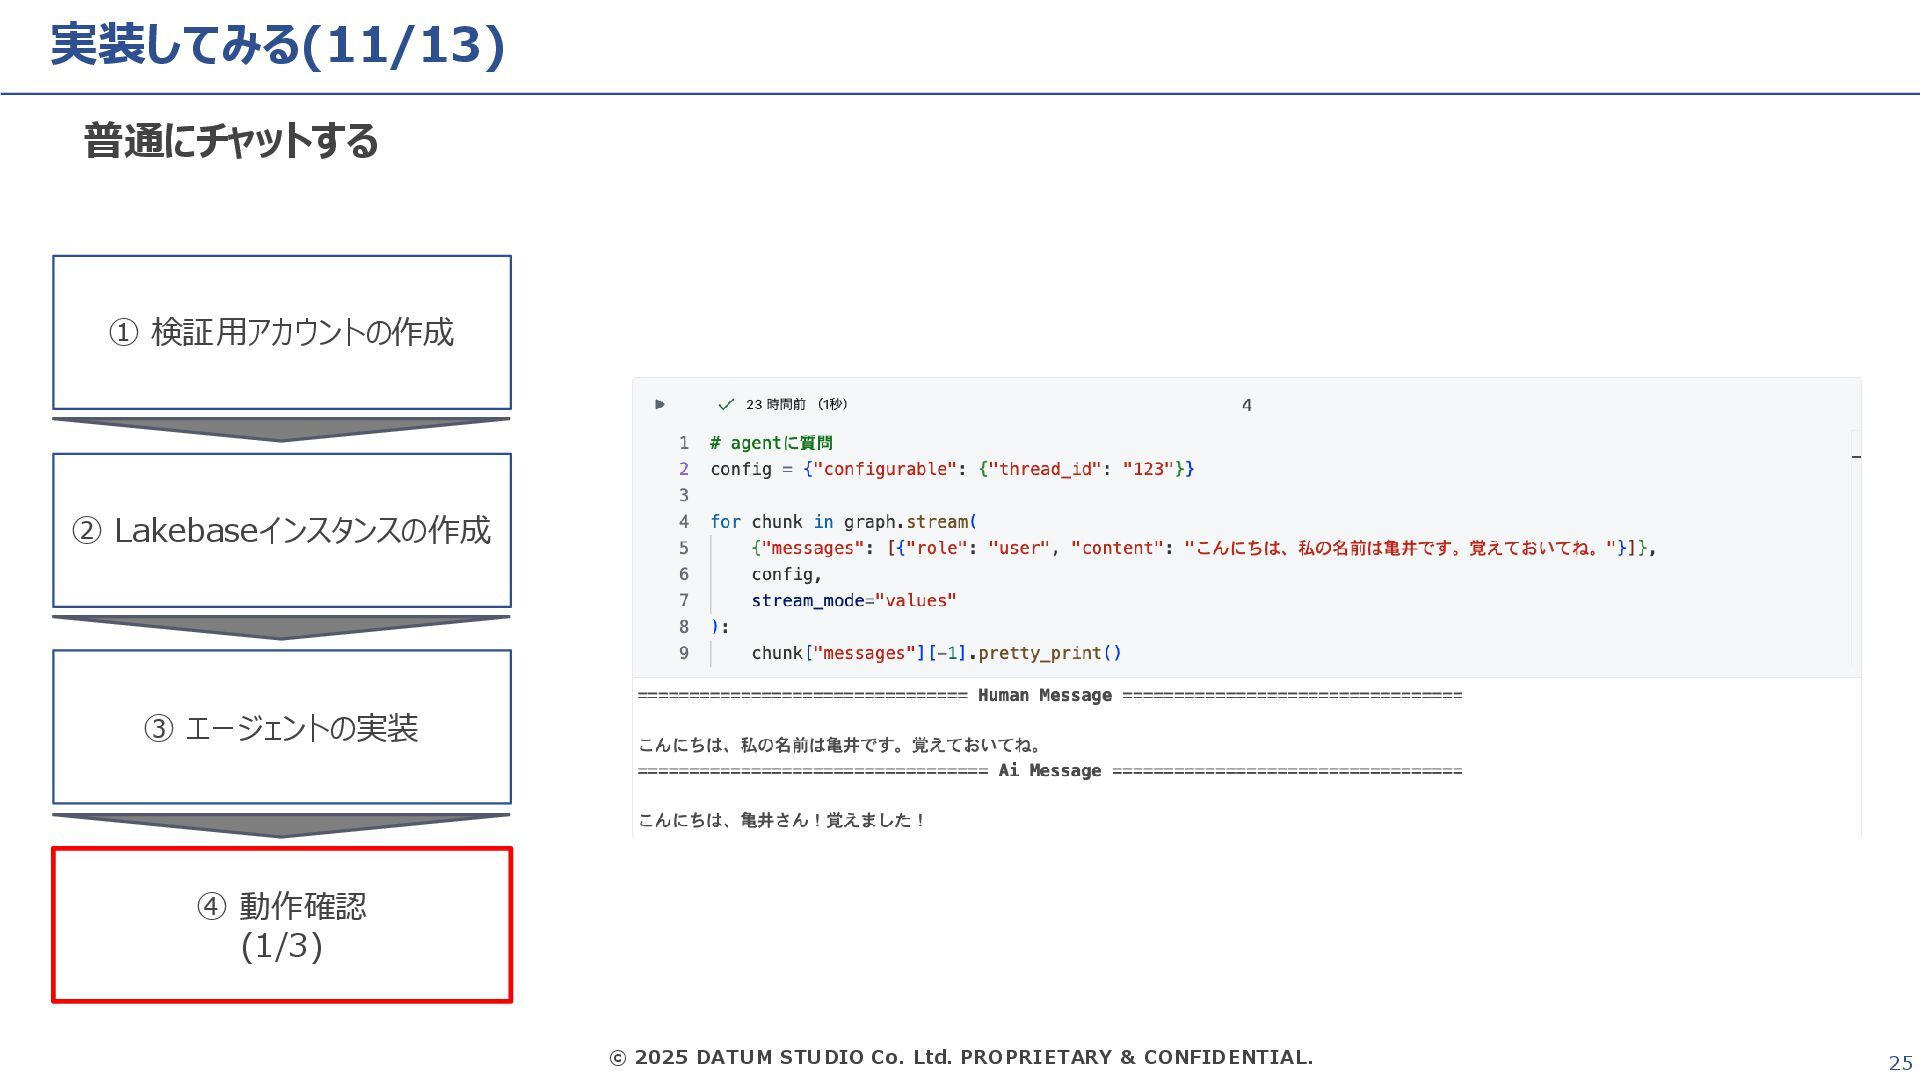This screenshot has width=1920, height=1080.
Task: Click the code cell vertical scrollbar
Action: point(1856,550)
